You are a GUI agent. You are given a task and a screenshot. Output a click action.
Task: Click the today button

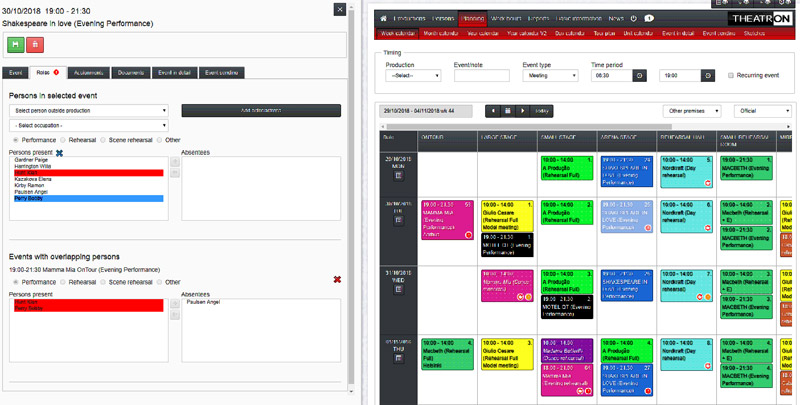click(x=541, y=110)
